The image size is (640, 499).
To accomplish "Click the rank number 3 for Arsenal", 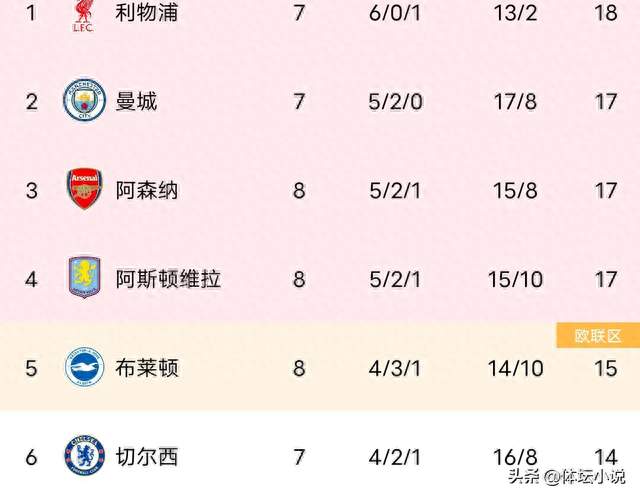I will coord(31,189).
